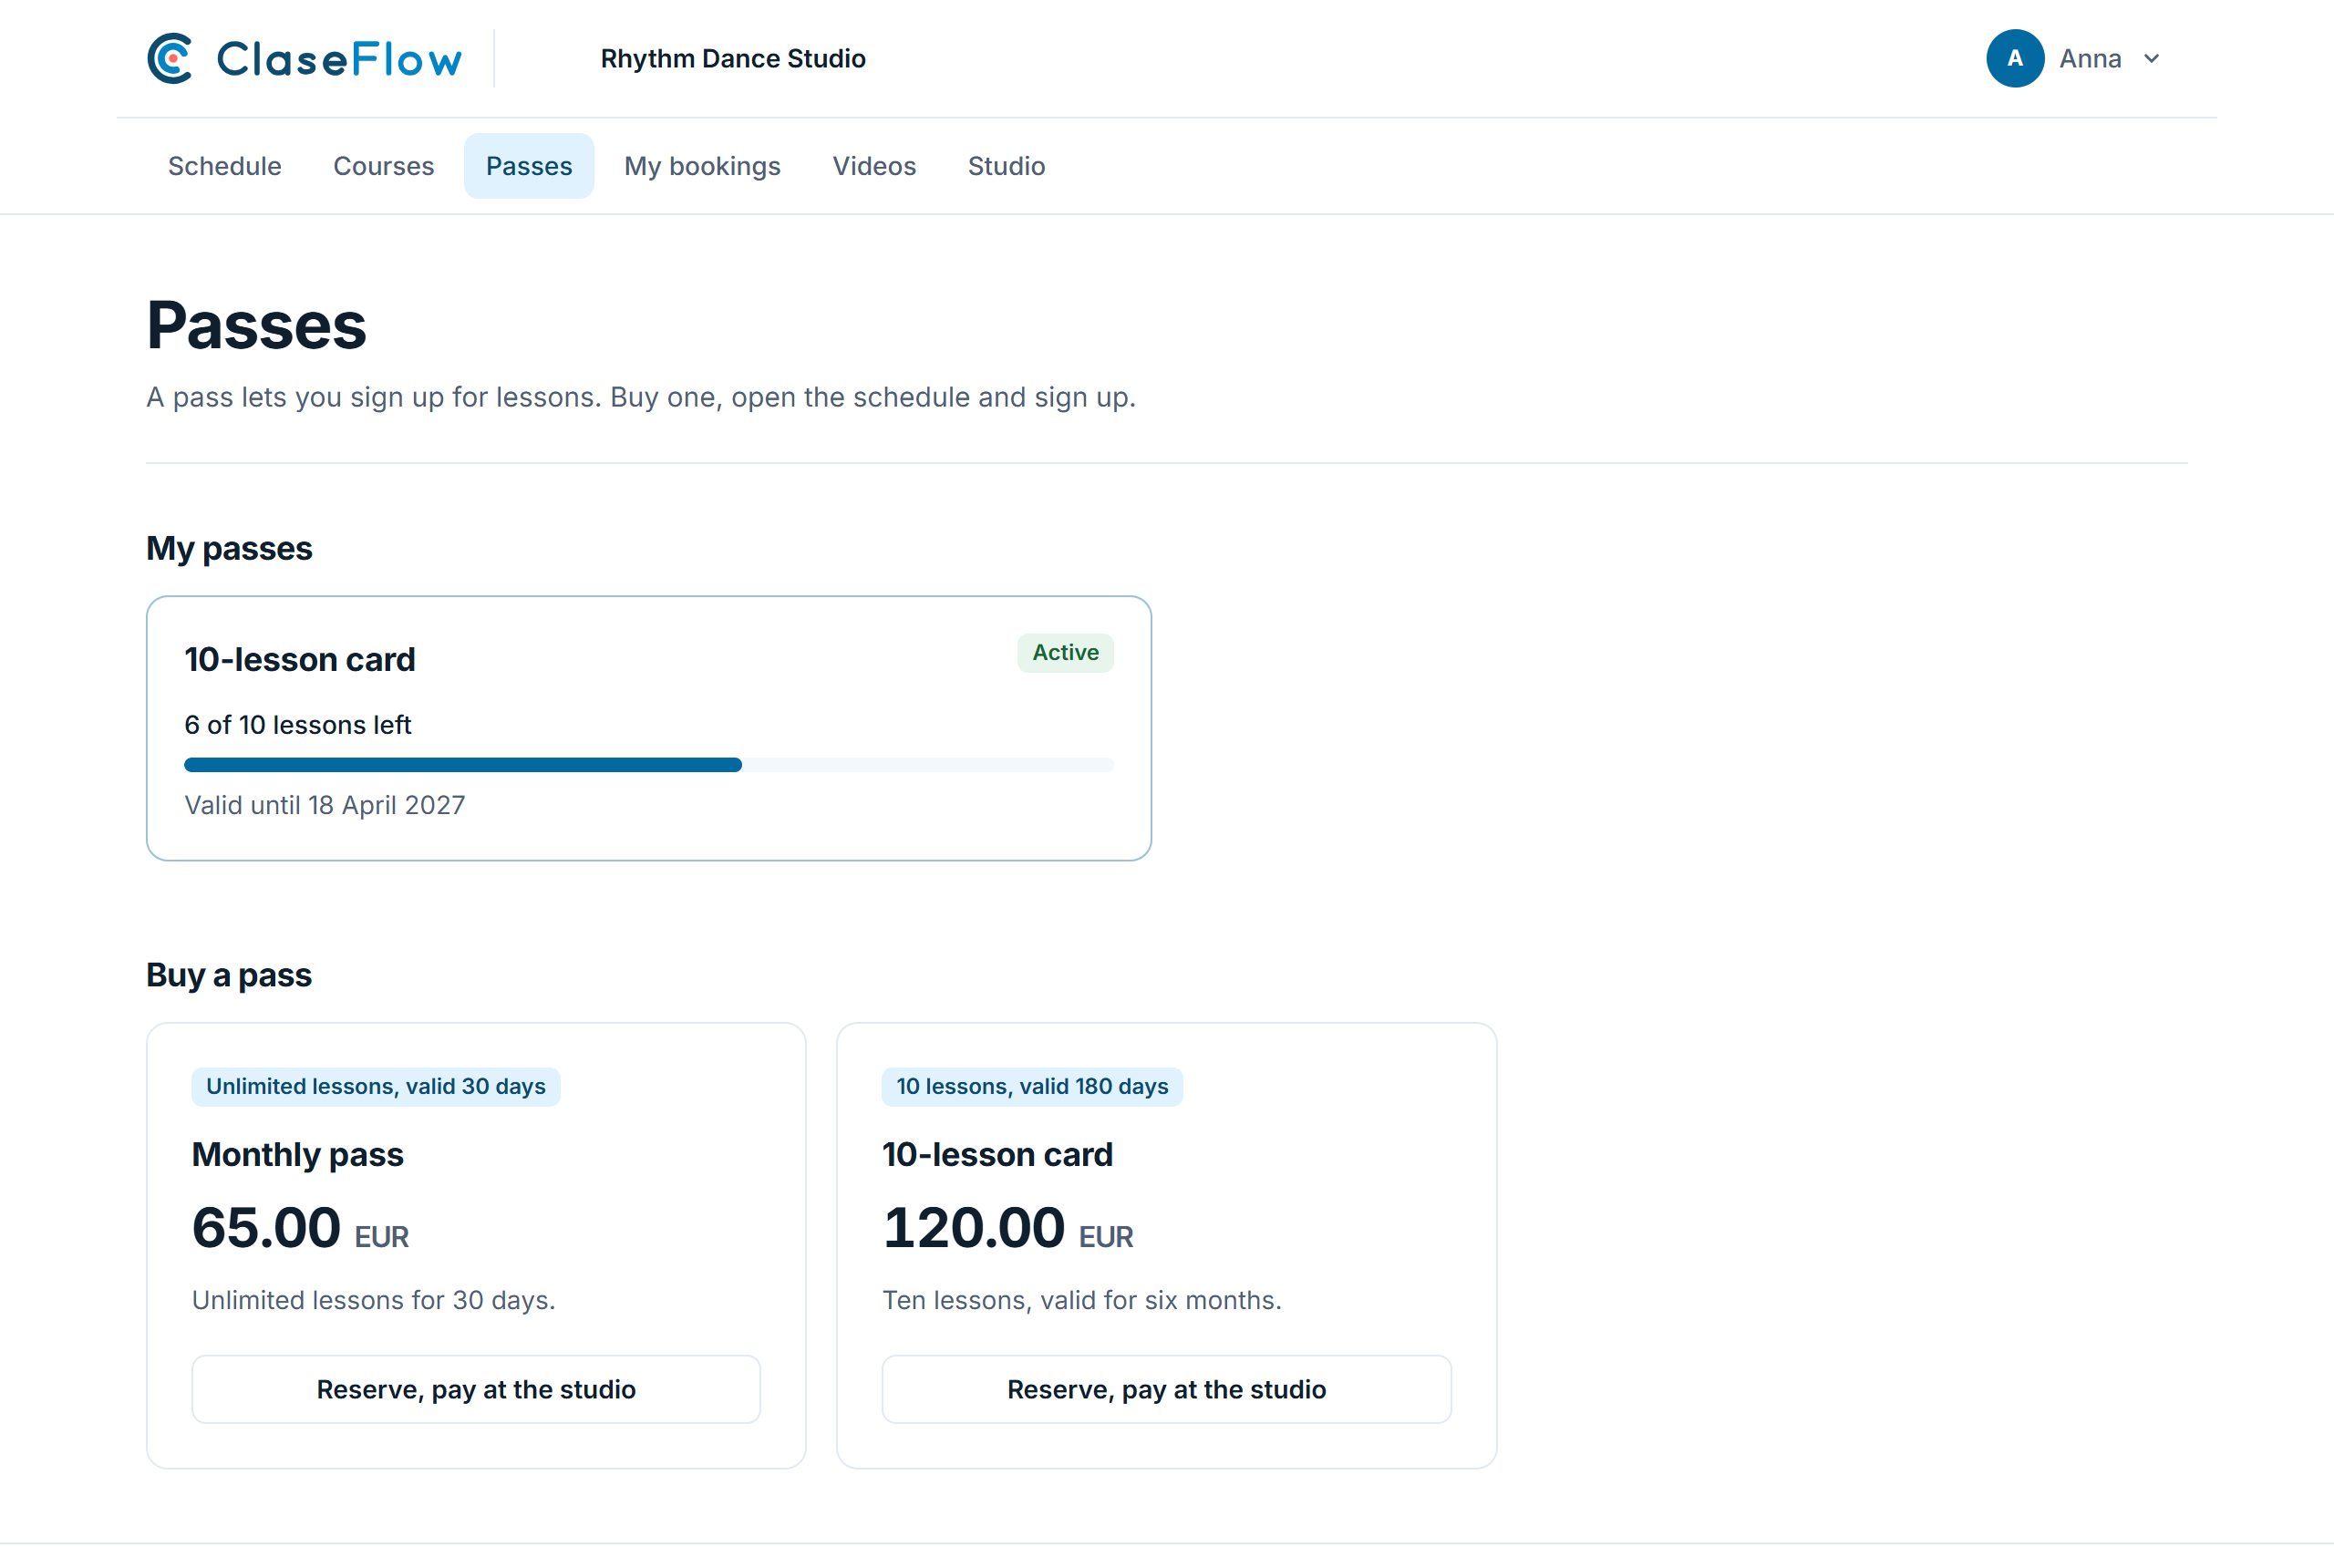The height and width of the screenshot is (1568, 2334).
Task: Select the Passes tab
Action: click(529, 166)
